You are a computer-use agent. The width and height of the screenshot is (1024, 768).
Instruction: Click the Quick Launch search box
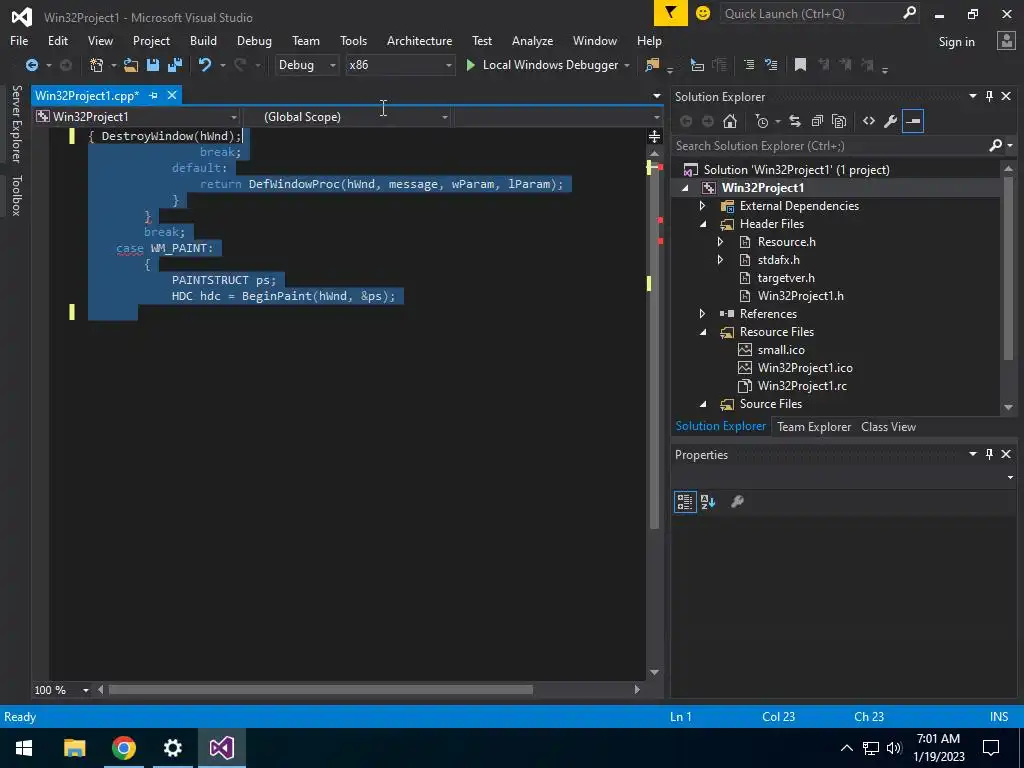click(x=820, y=13)
